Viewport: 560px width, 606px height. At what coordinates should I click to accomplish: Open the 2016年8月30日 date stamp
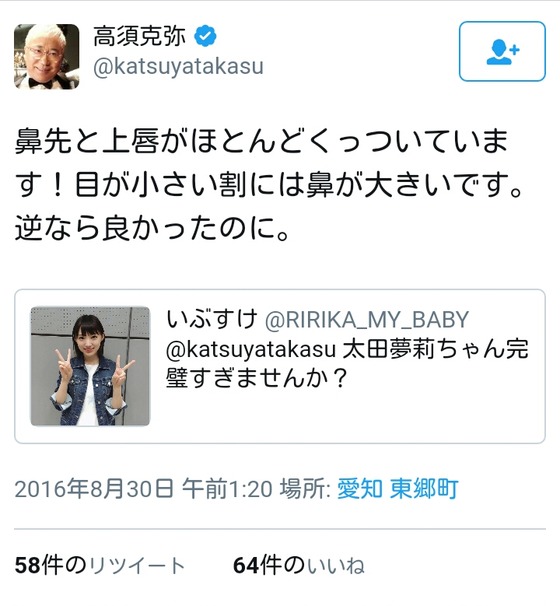pyautogui.click(x=94, y=489)
